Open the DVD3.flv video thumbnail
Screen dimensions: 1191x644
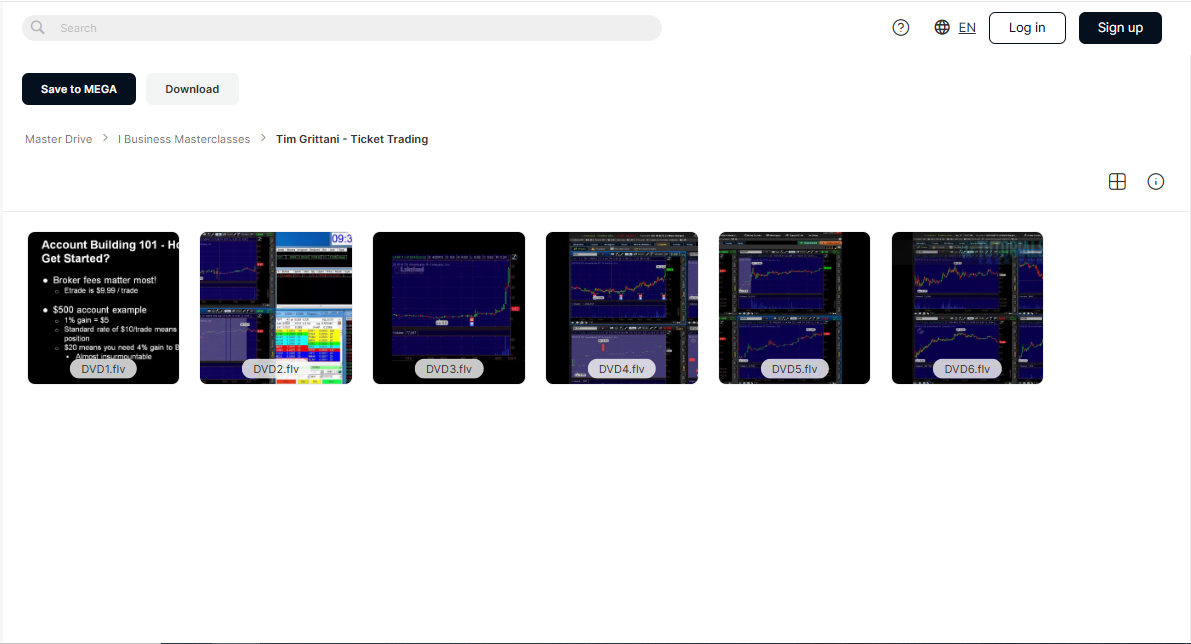coord(449,308)
